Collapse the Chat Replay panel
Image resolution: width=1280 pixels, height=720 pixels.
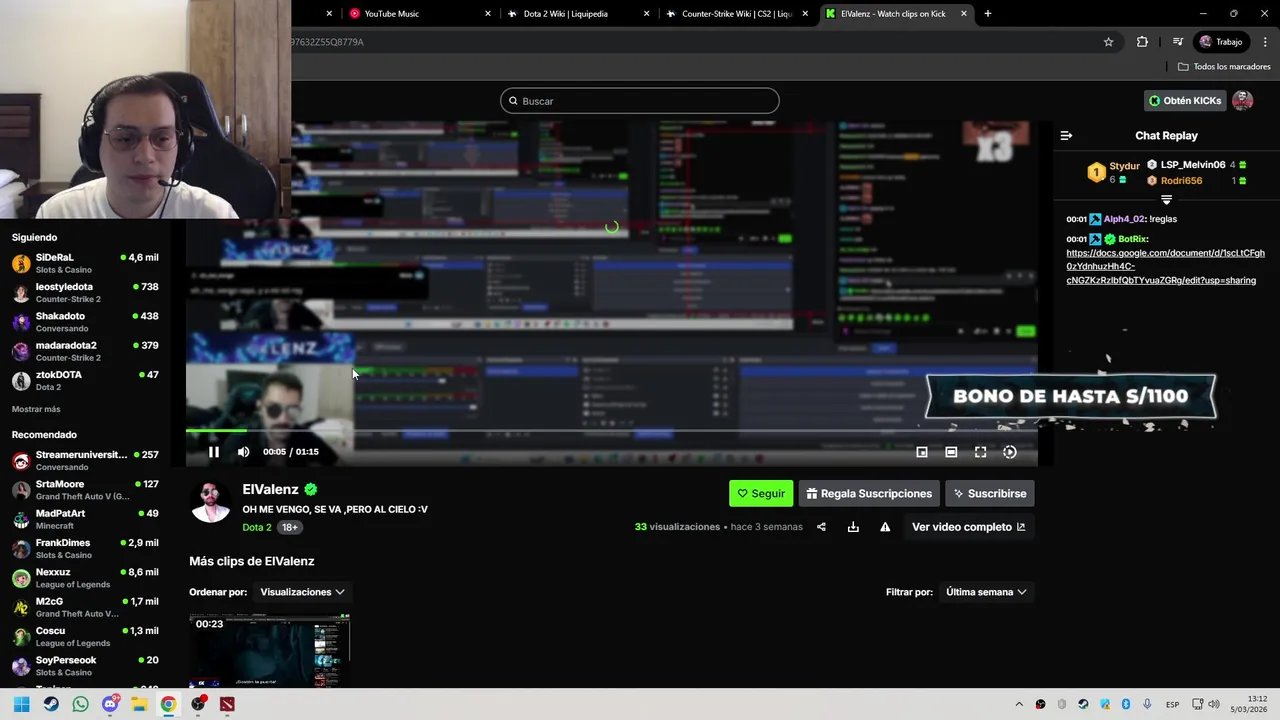tap(1066, 136)
